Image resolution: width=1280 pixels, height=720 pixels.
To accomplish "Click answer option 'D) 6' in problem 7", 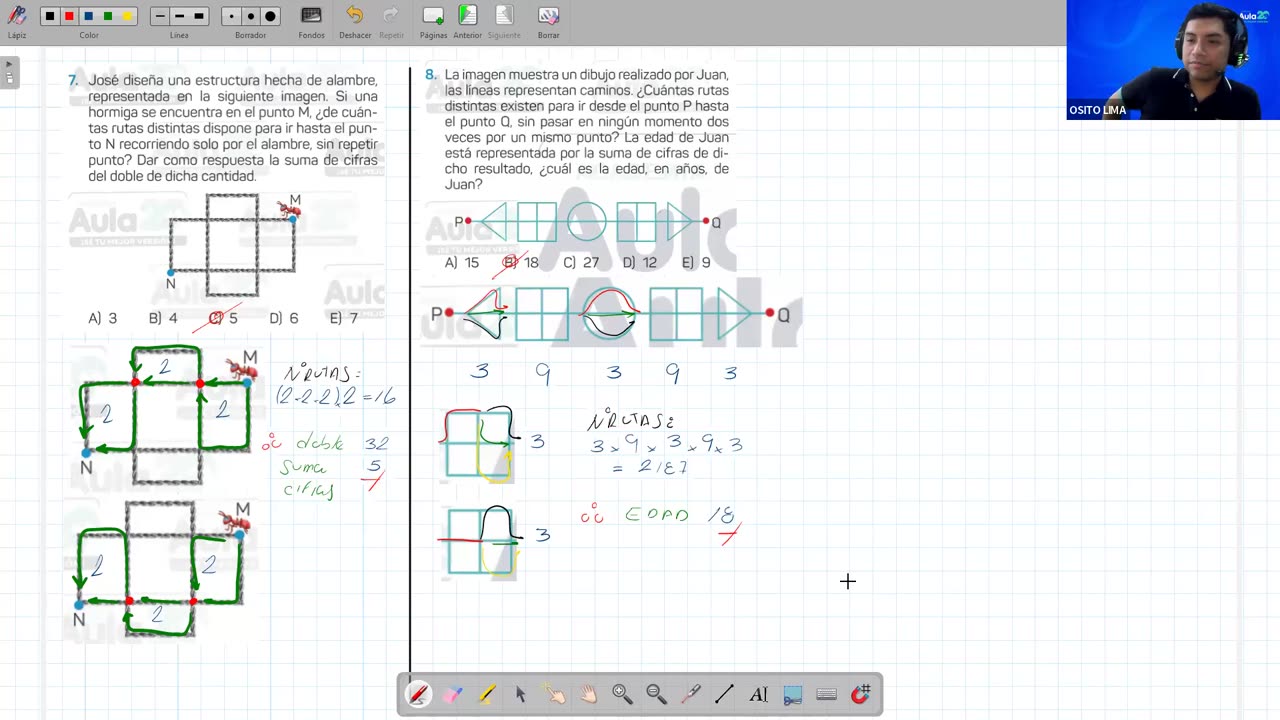I will [x=284, y=318].
